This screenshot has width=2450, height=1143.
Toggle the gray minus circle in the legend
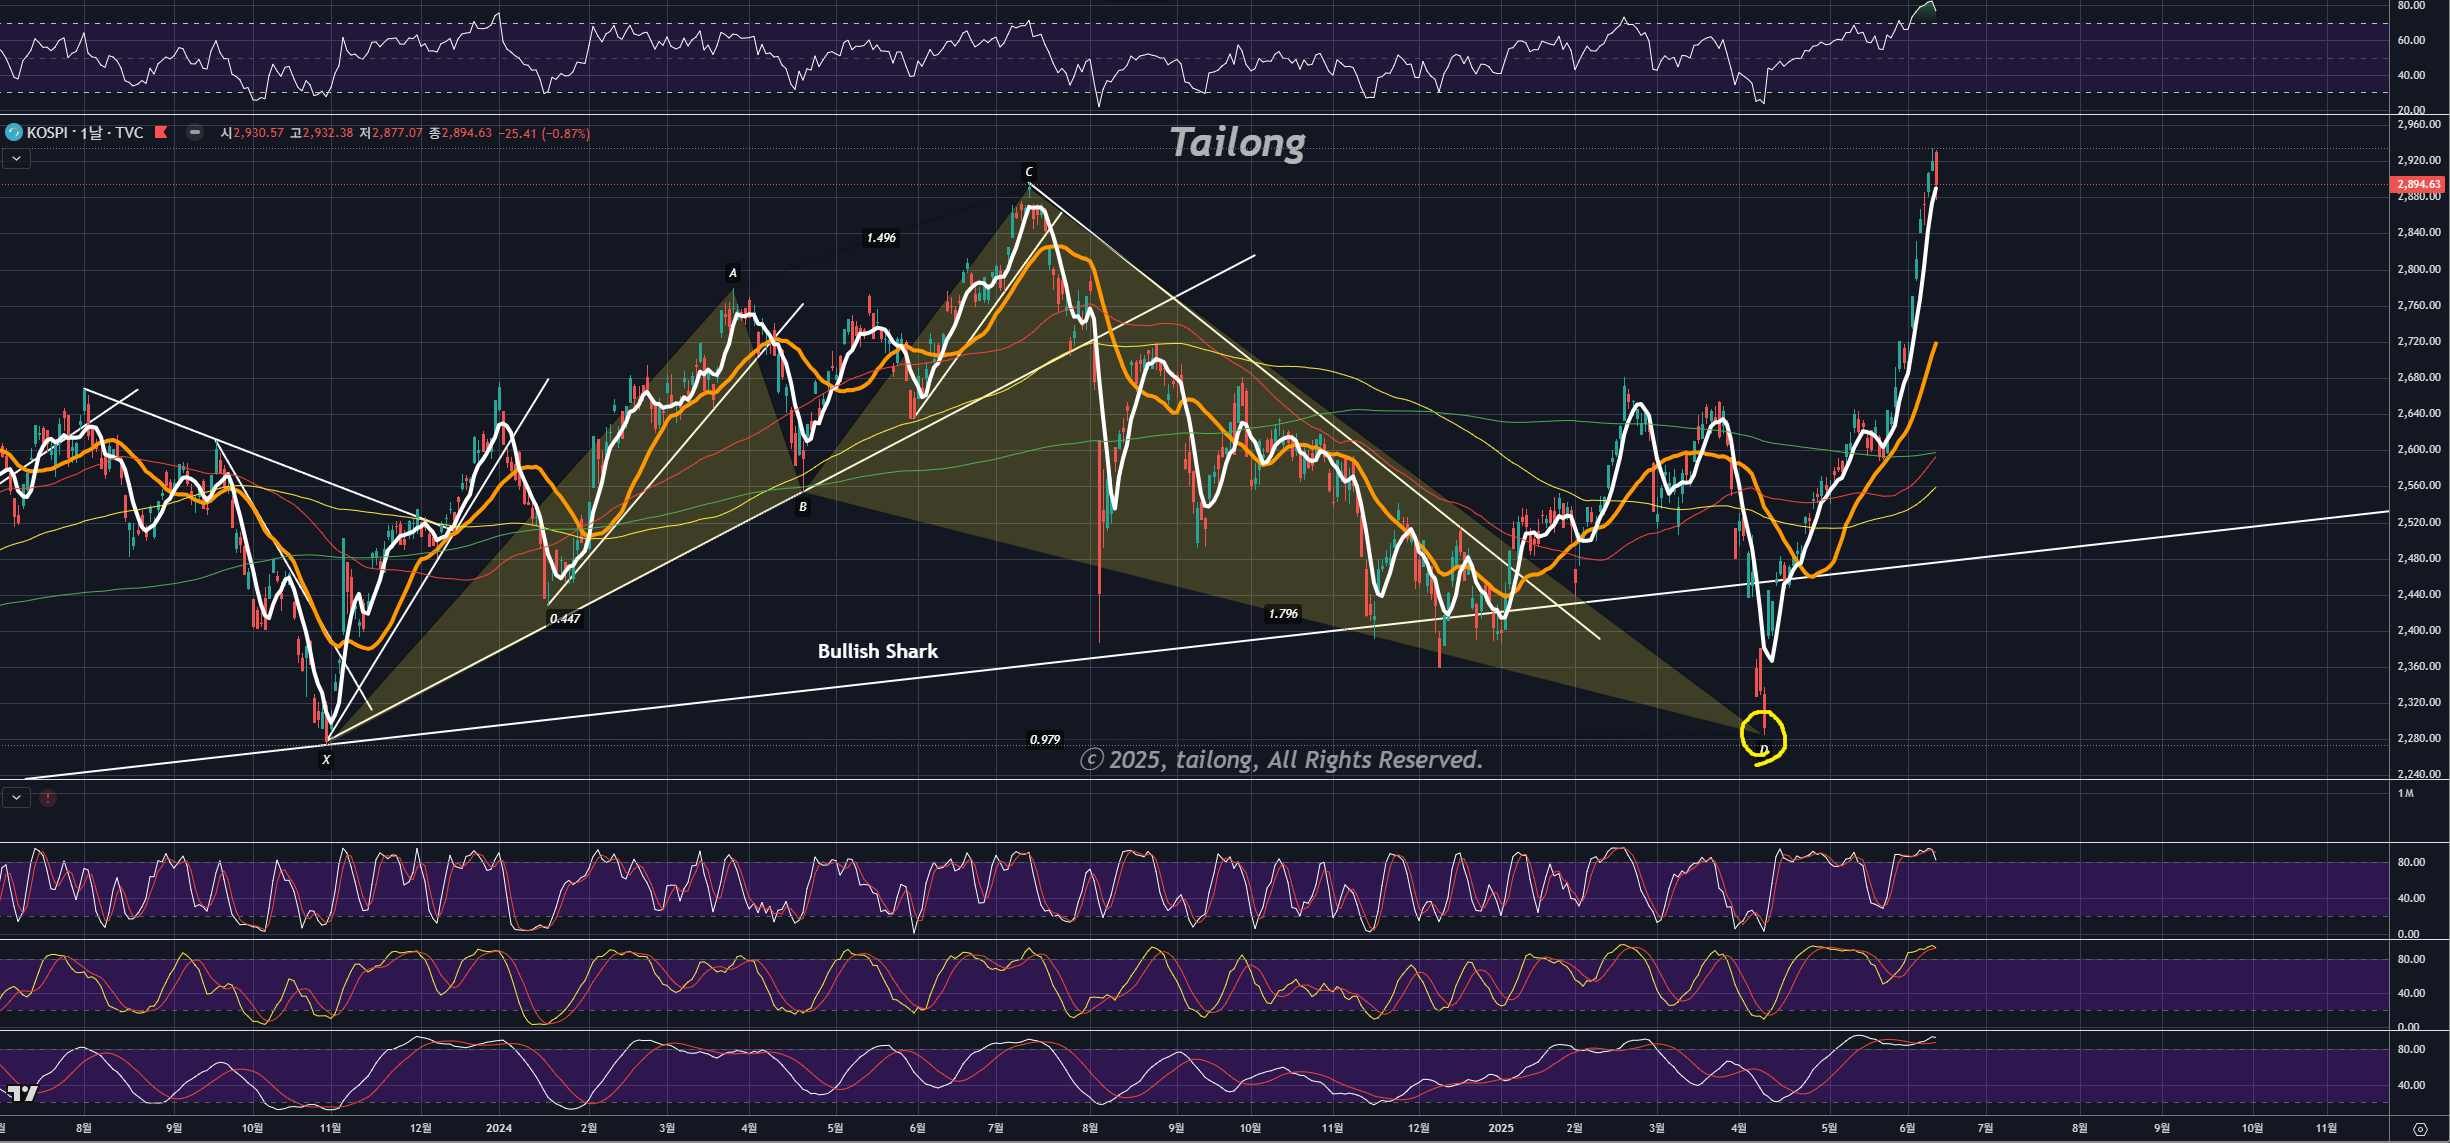click(x=195, y=132)
